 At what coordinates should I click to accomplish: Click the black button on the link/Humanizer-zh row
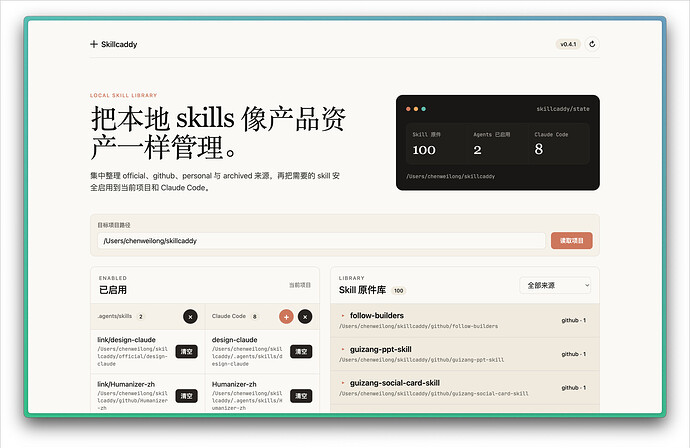(187, 396)
